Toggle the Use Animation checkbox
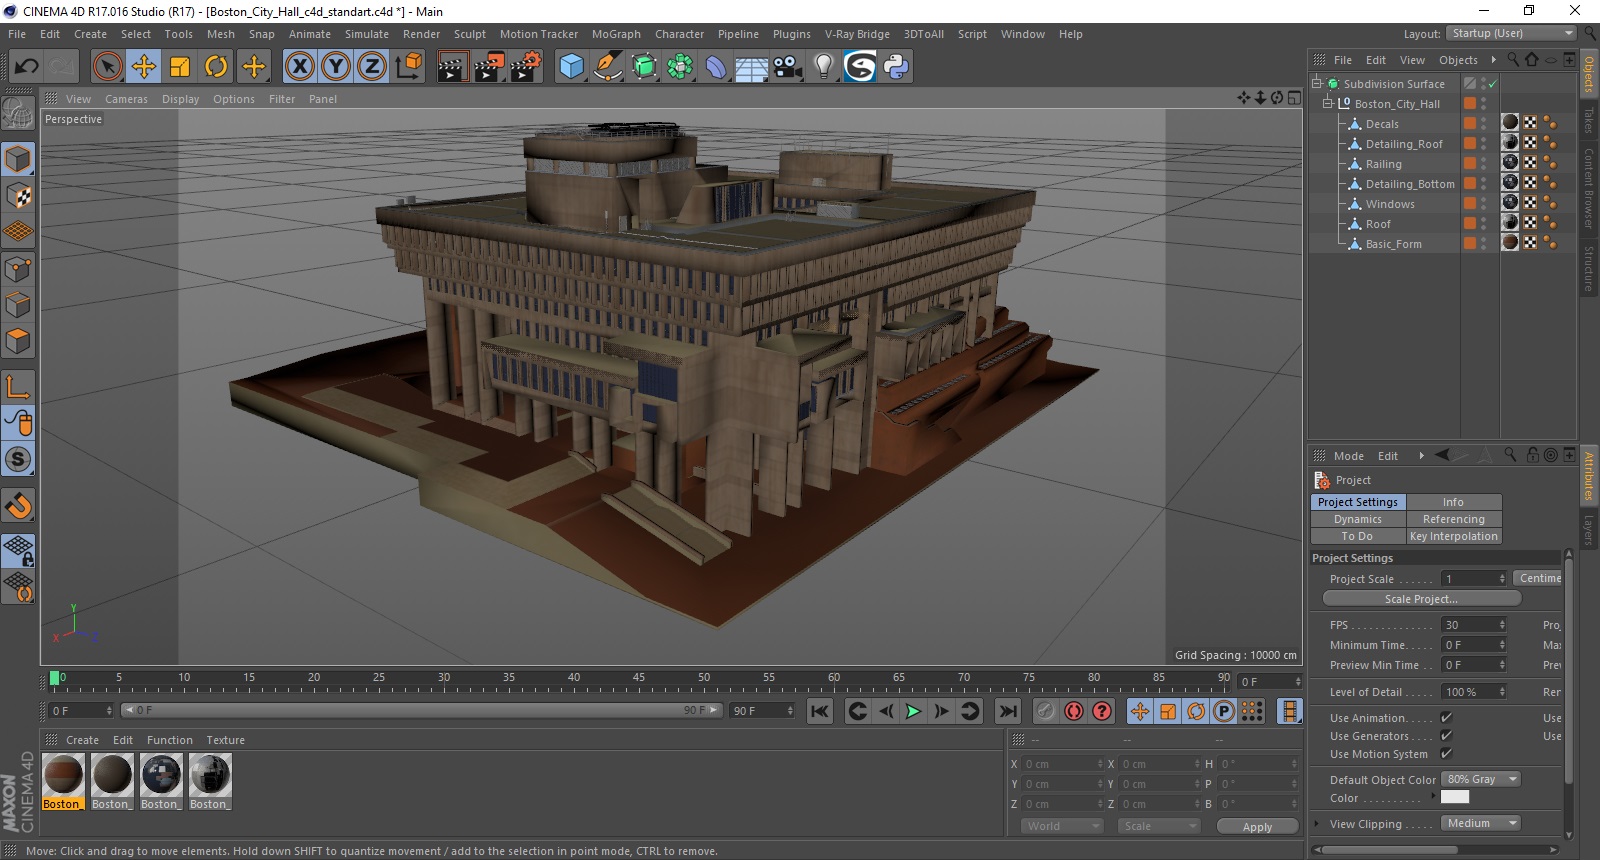This screenshot has width=1600, height=860. tap(1446, 718)
